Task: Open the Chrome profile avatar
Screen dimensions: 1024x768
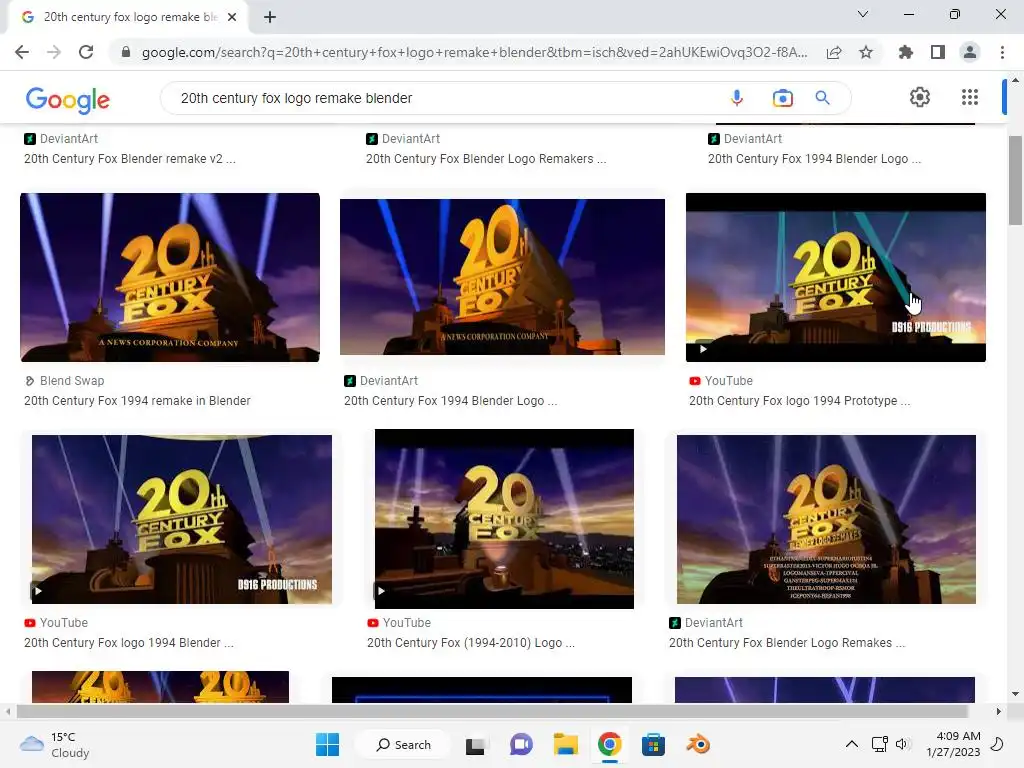Action: (970, 52)
